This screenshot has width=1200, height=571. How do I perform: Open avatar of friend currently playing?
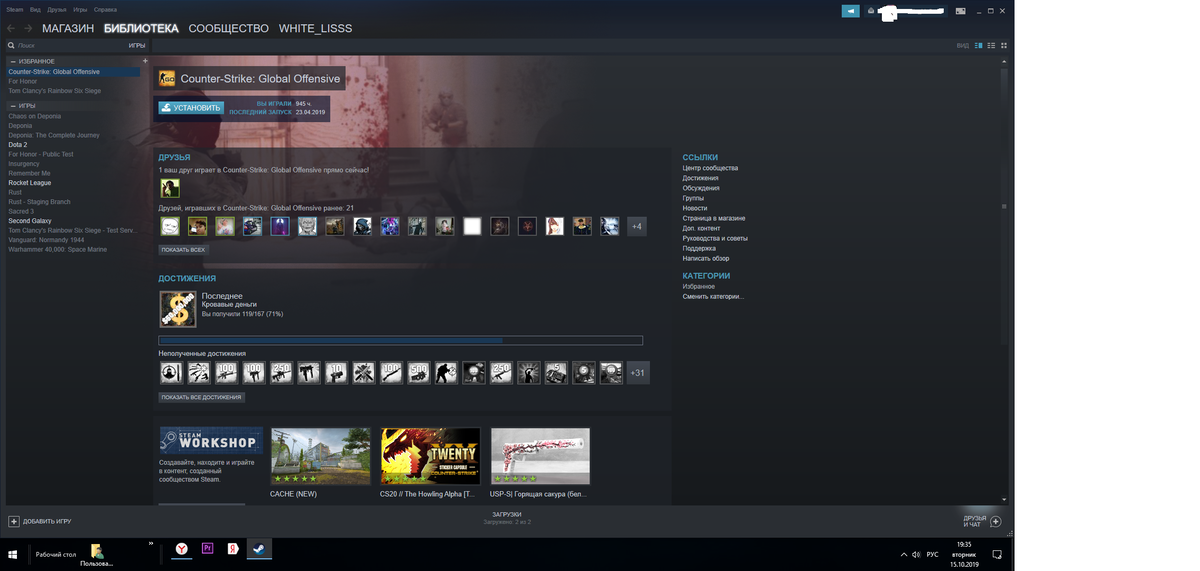point(170,188)
